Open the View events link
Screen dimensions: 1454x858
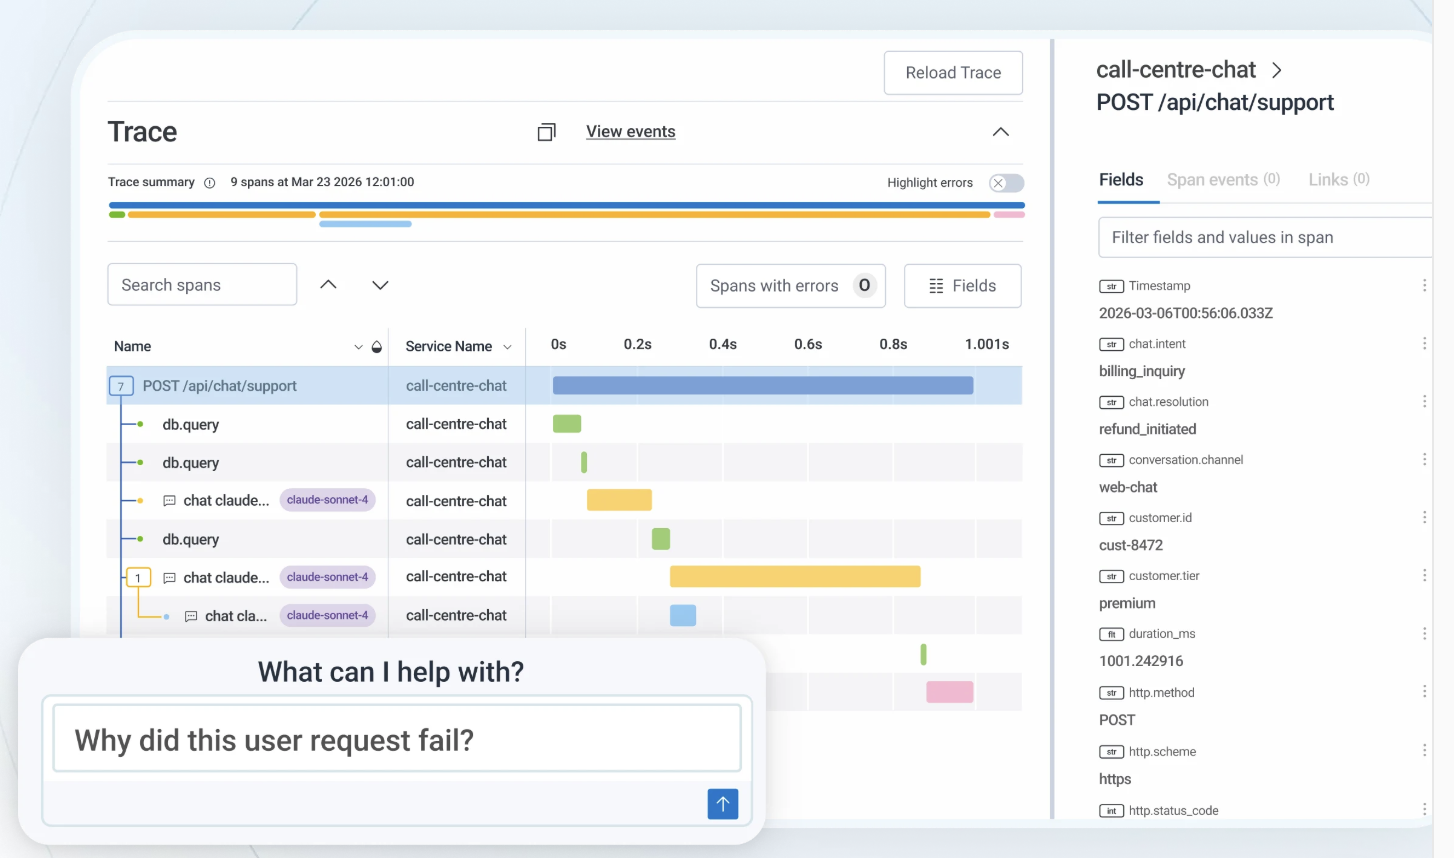[x=631, y=132]
